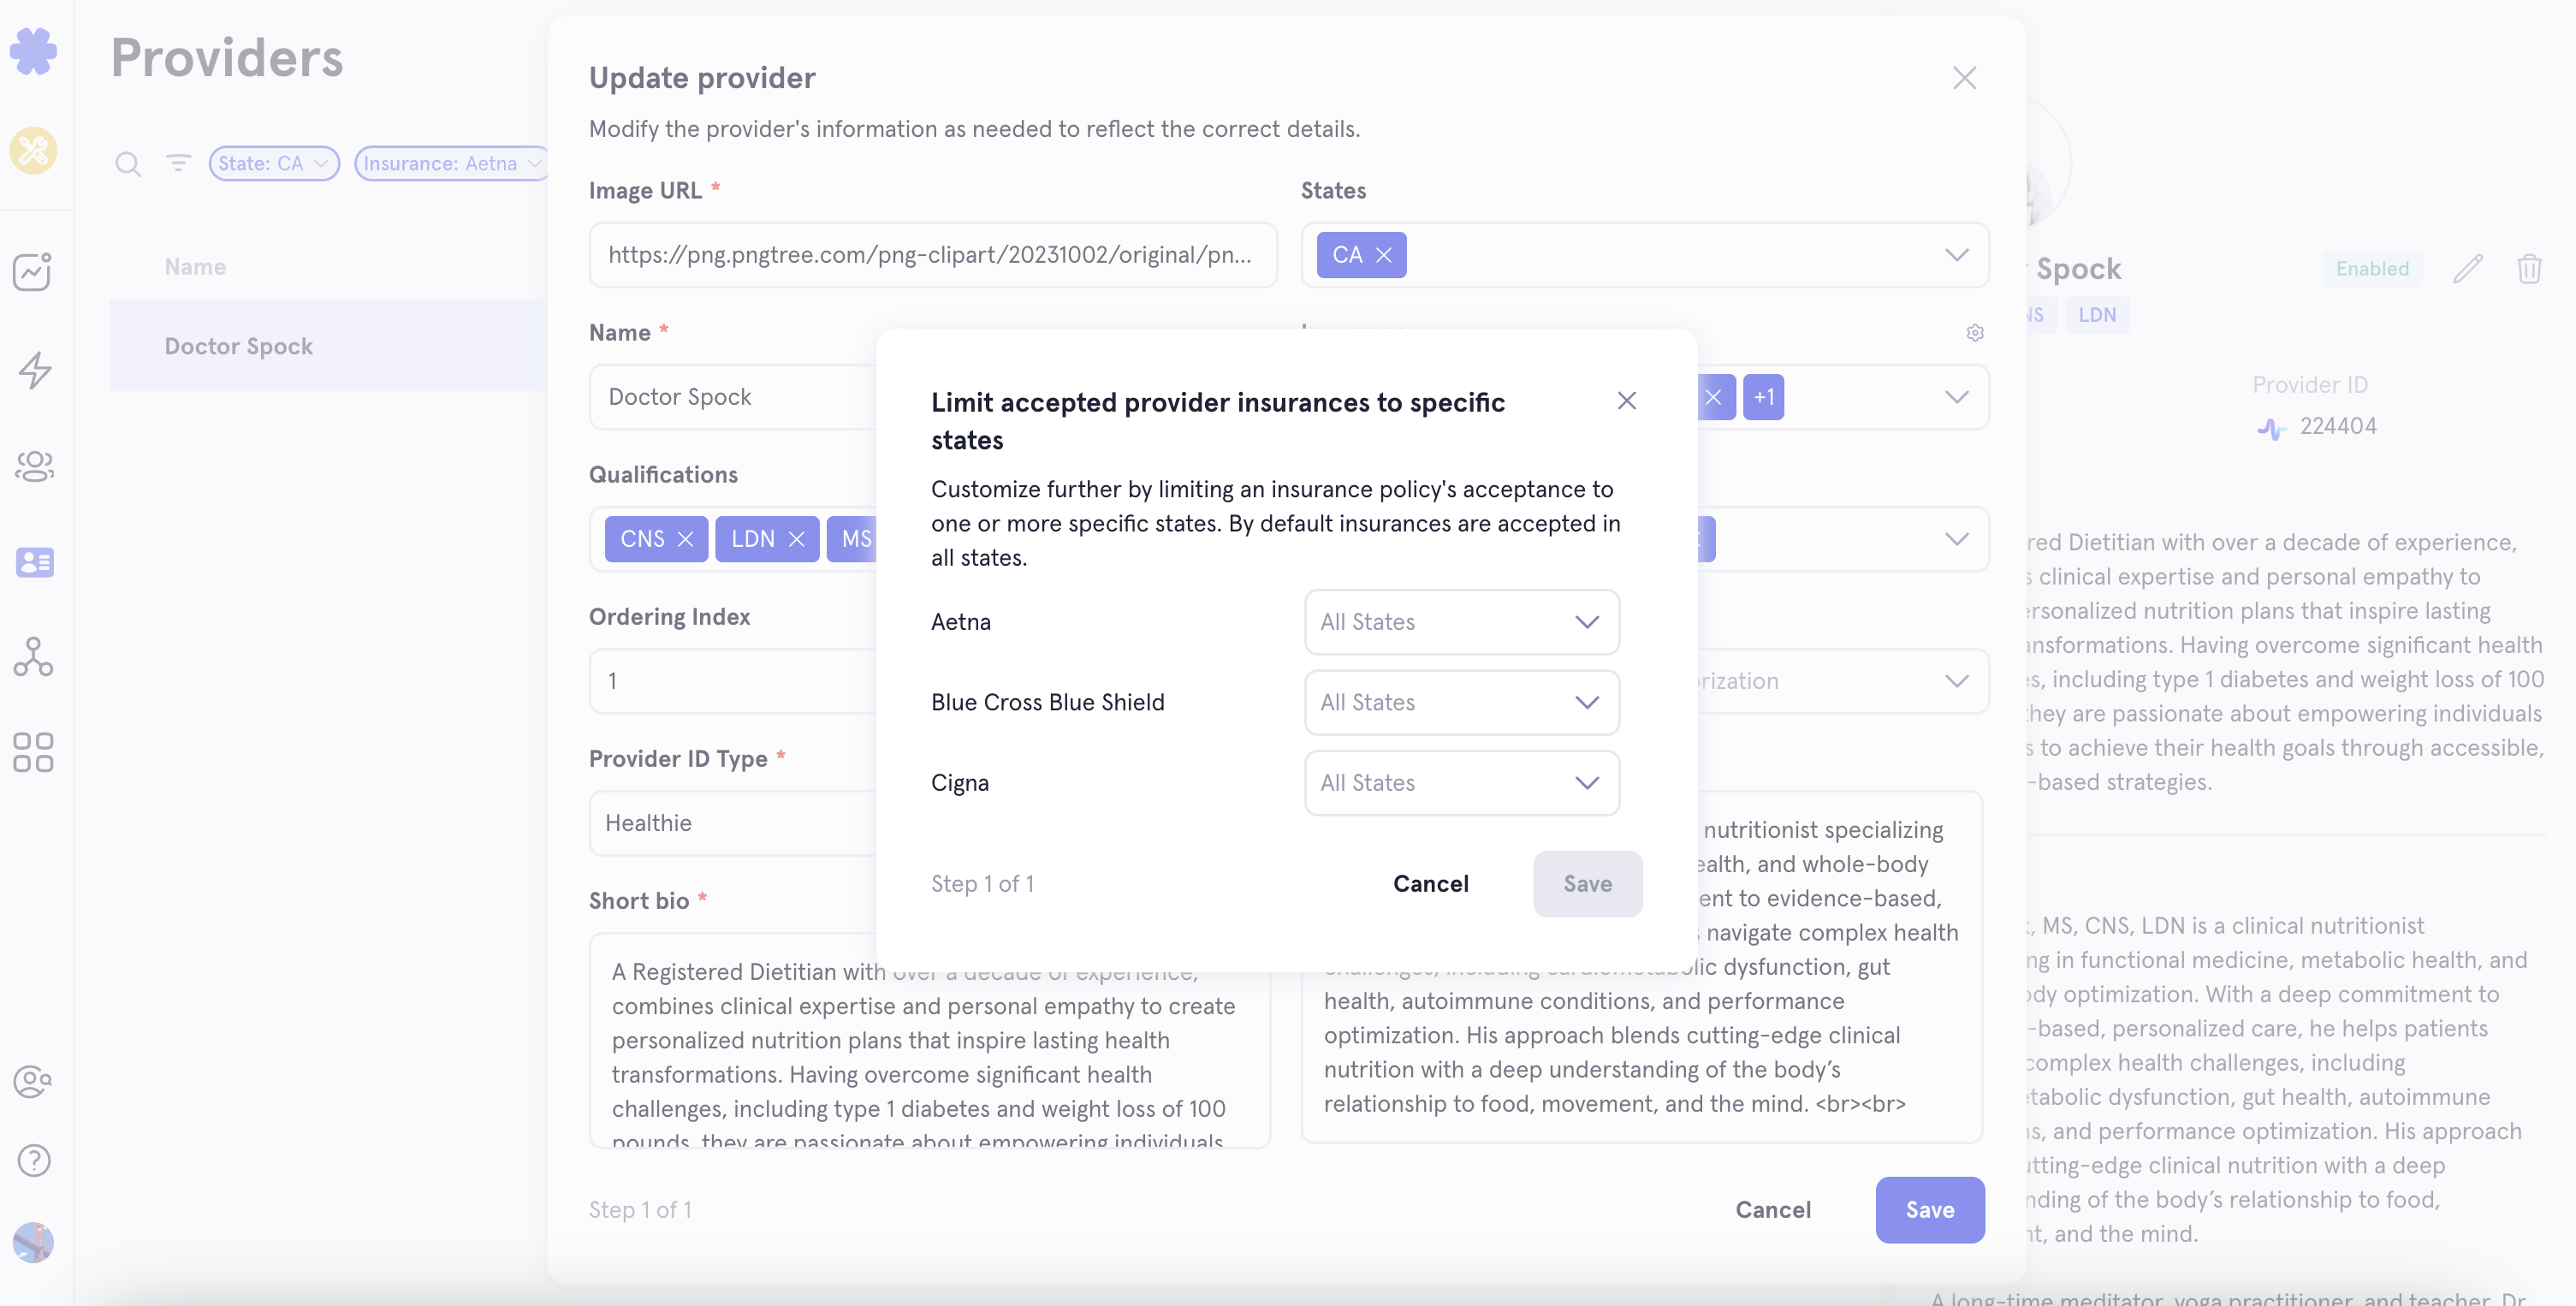2576x1306 pixels.
Task: Remove the CNS qualification tag
Action: coord(685,539)
